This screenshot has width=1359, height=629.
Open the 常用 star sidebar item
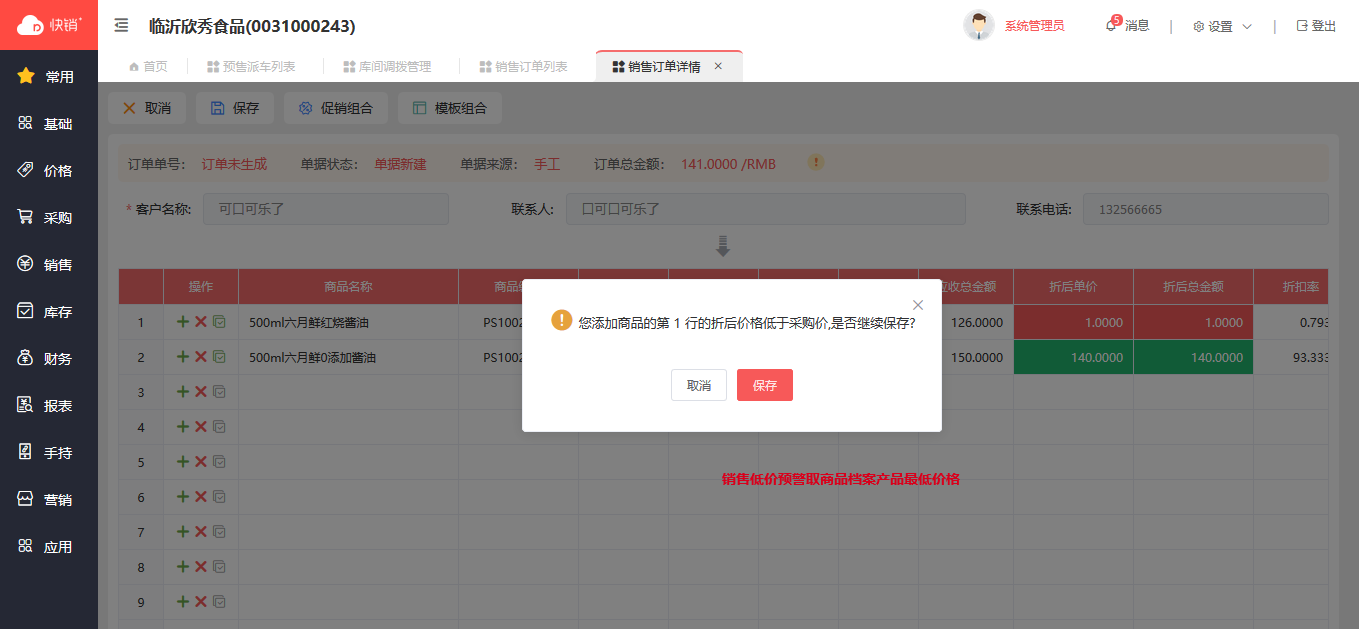click(x=49, y=76)
